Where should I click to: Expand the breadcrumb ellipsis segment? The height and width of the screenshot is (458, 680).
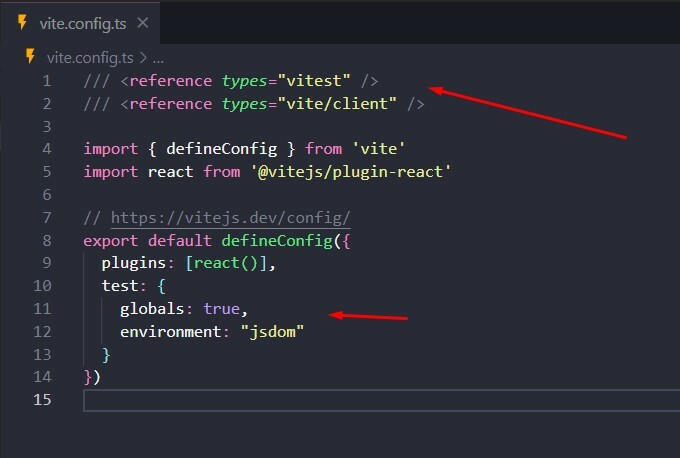[158, 58]
